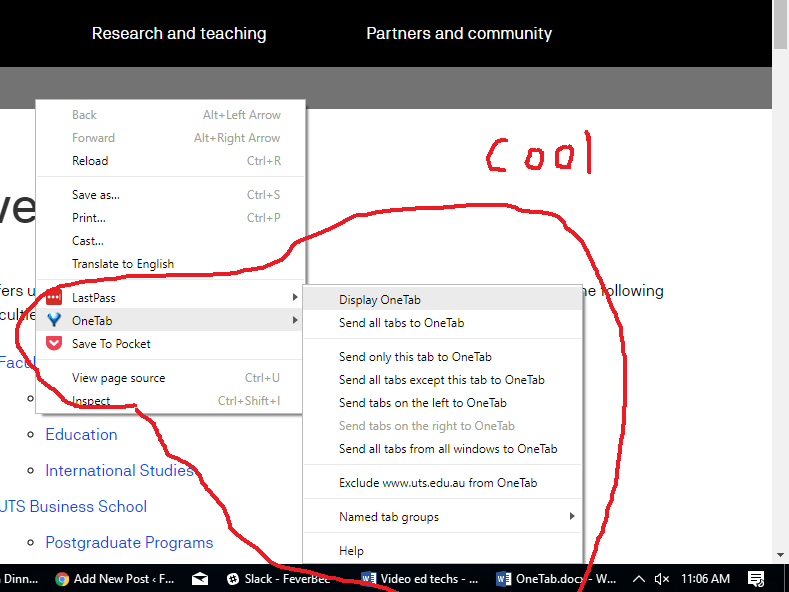This screenshot has height=592, width=789.
Task: Choose Translate to English
Action: point(171,264)
